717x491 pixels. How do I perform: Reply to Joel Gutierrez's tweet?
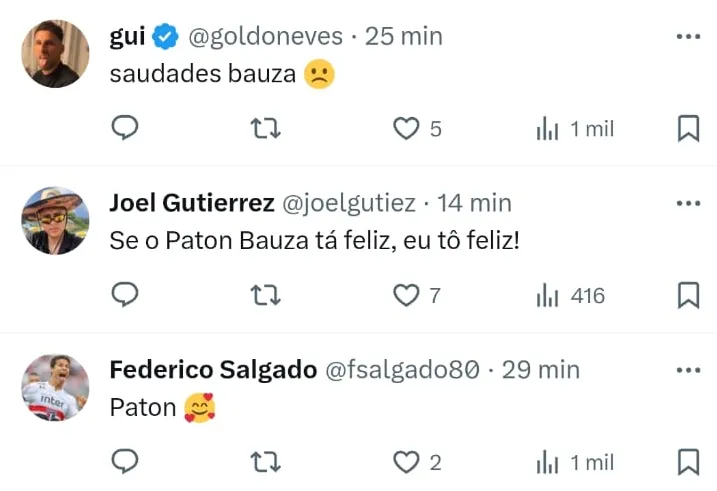pyautogui.click(x=124, y=295)
